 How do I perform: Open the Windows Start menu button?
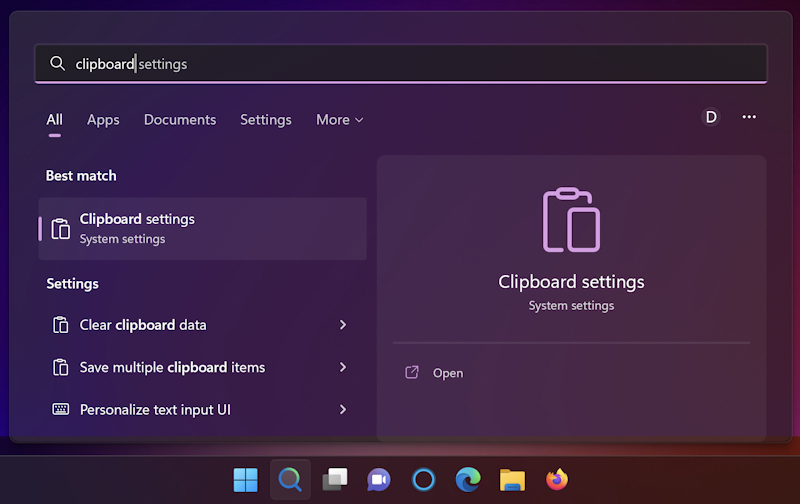[245, 480]
